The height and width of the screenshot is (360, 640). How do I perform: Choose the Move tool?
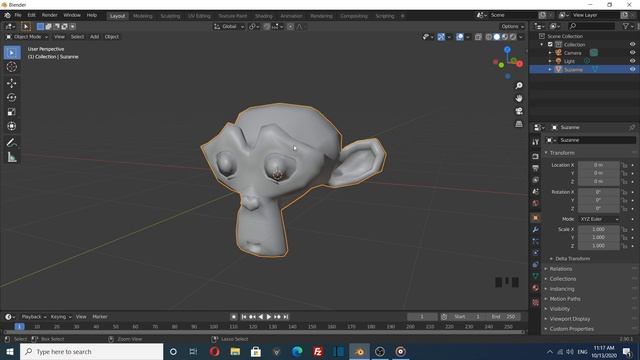coord(11,83)
